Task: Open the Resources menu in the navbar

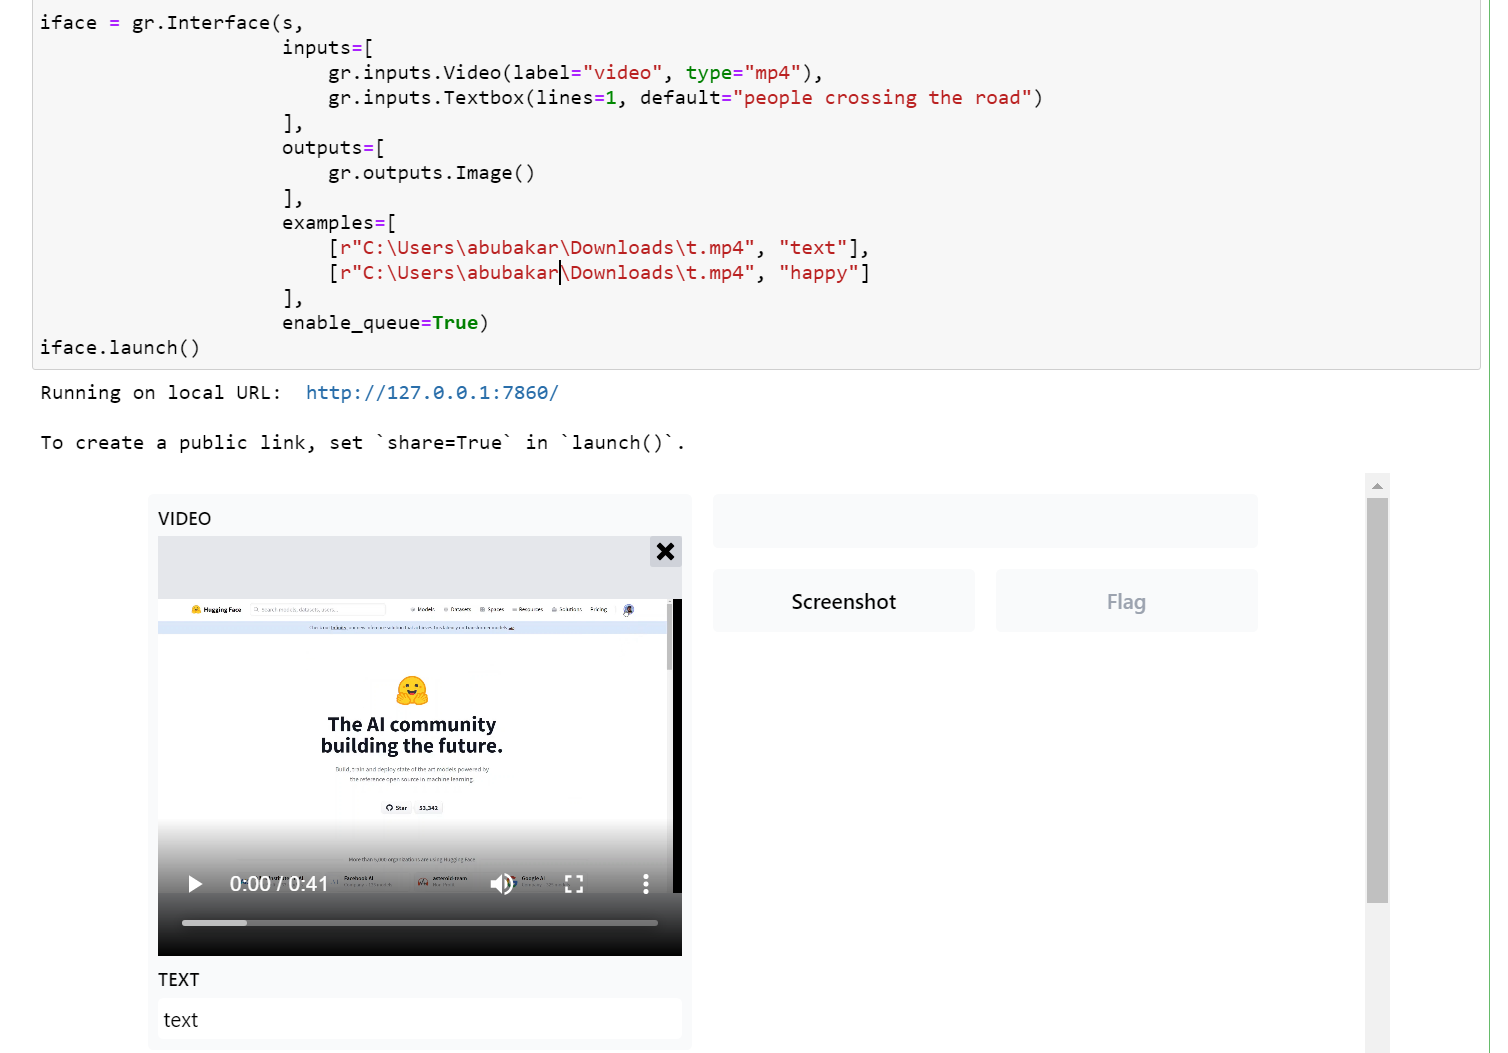Action: tap(530, 609)
